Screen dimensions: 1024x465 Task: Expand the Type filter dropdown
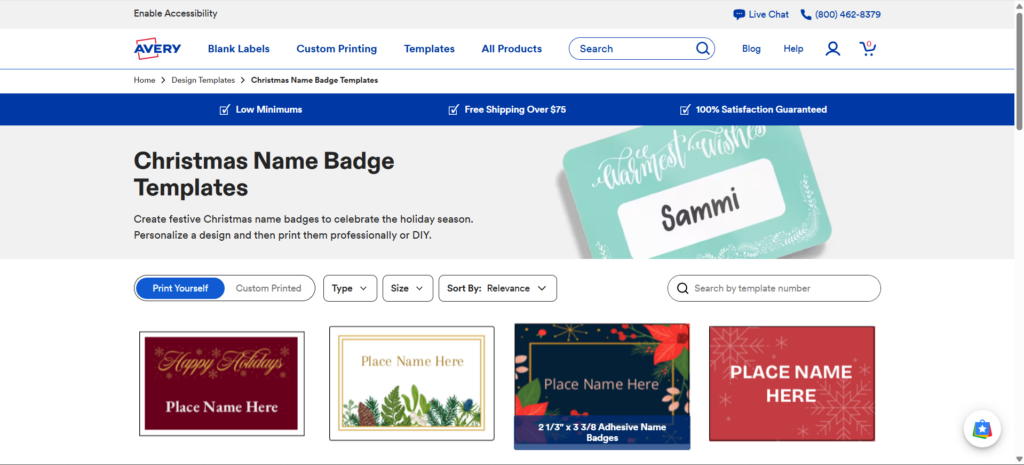pyautogui.click(x=350, y=288)
